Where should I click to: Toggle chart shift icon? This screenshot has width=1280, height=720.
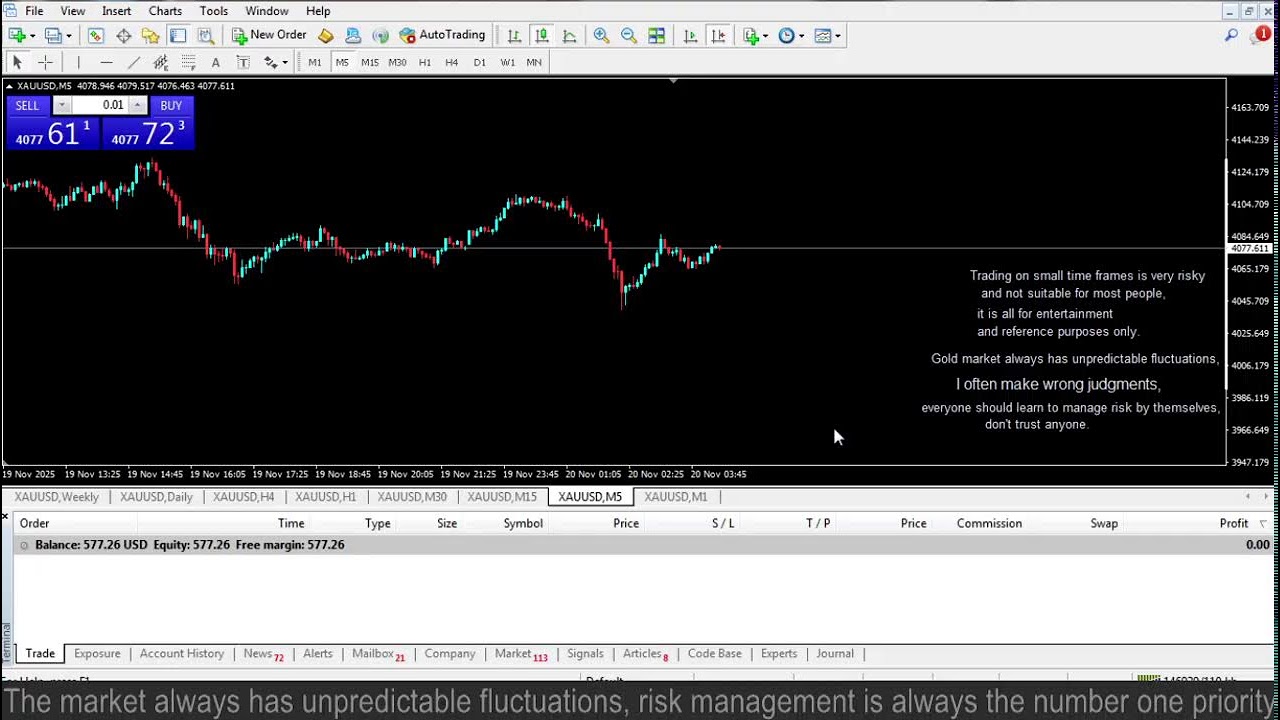point(718,35)
